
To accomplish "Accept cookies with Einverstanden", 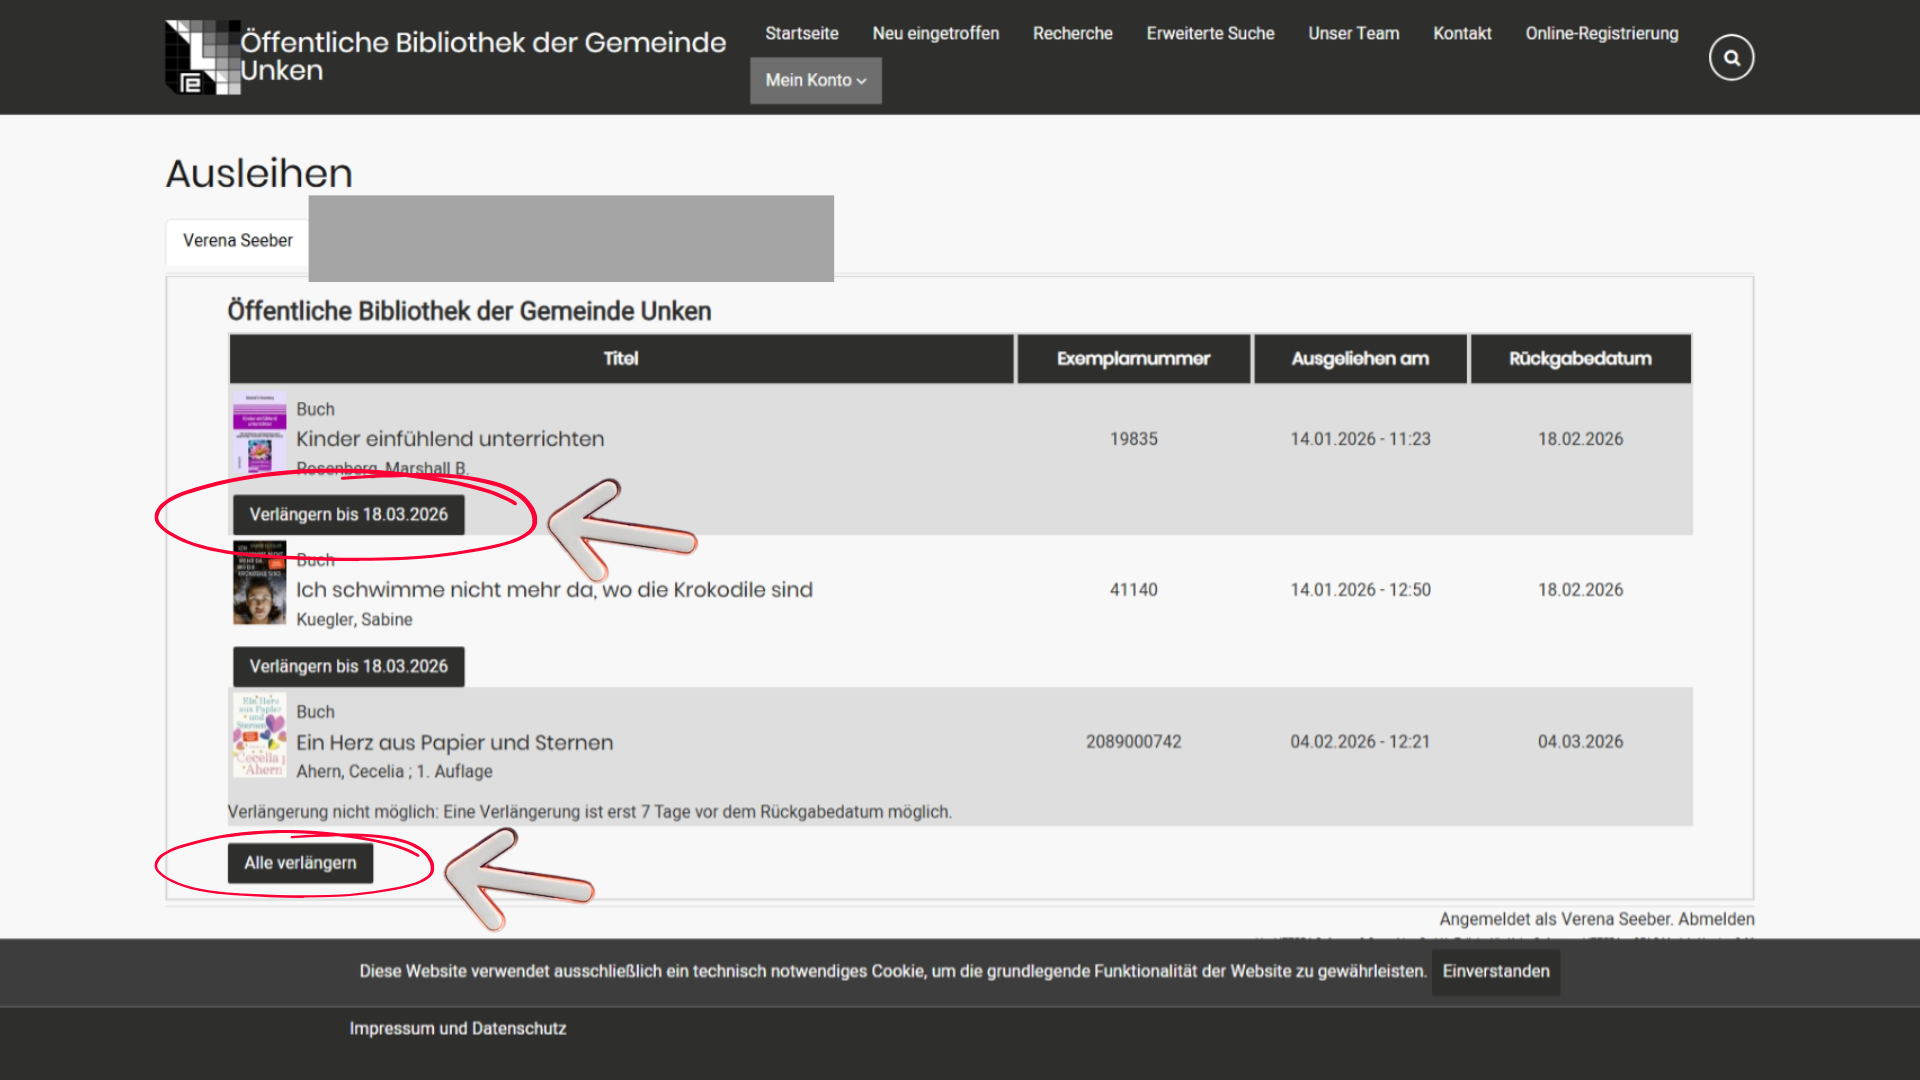I will [1495, 972].
